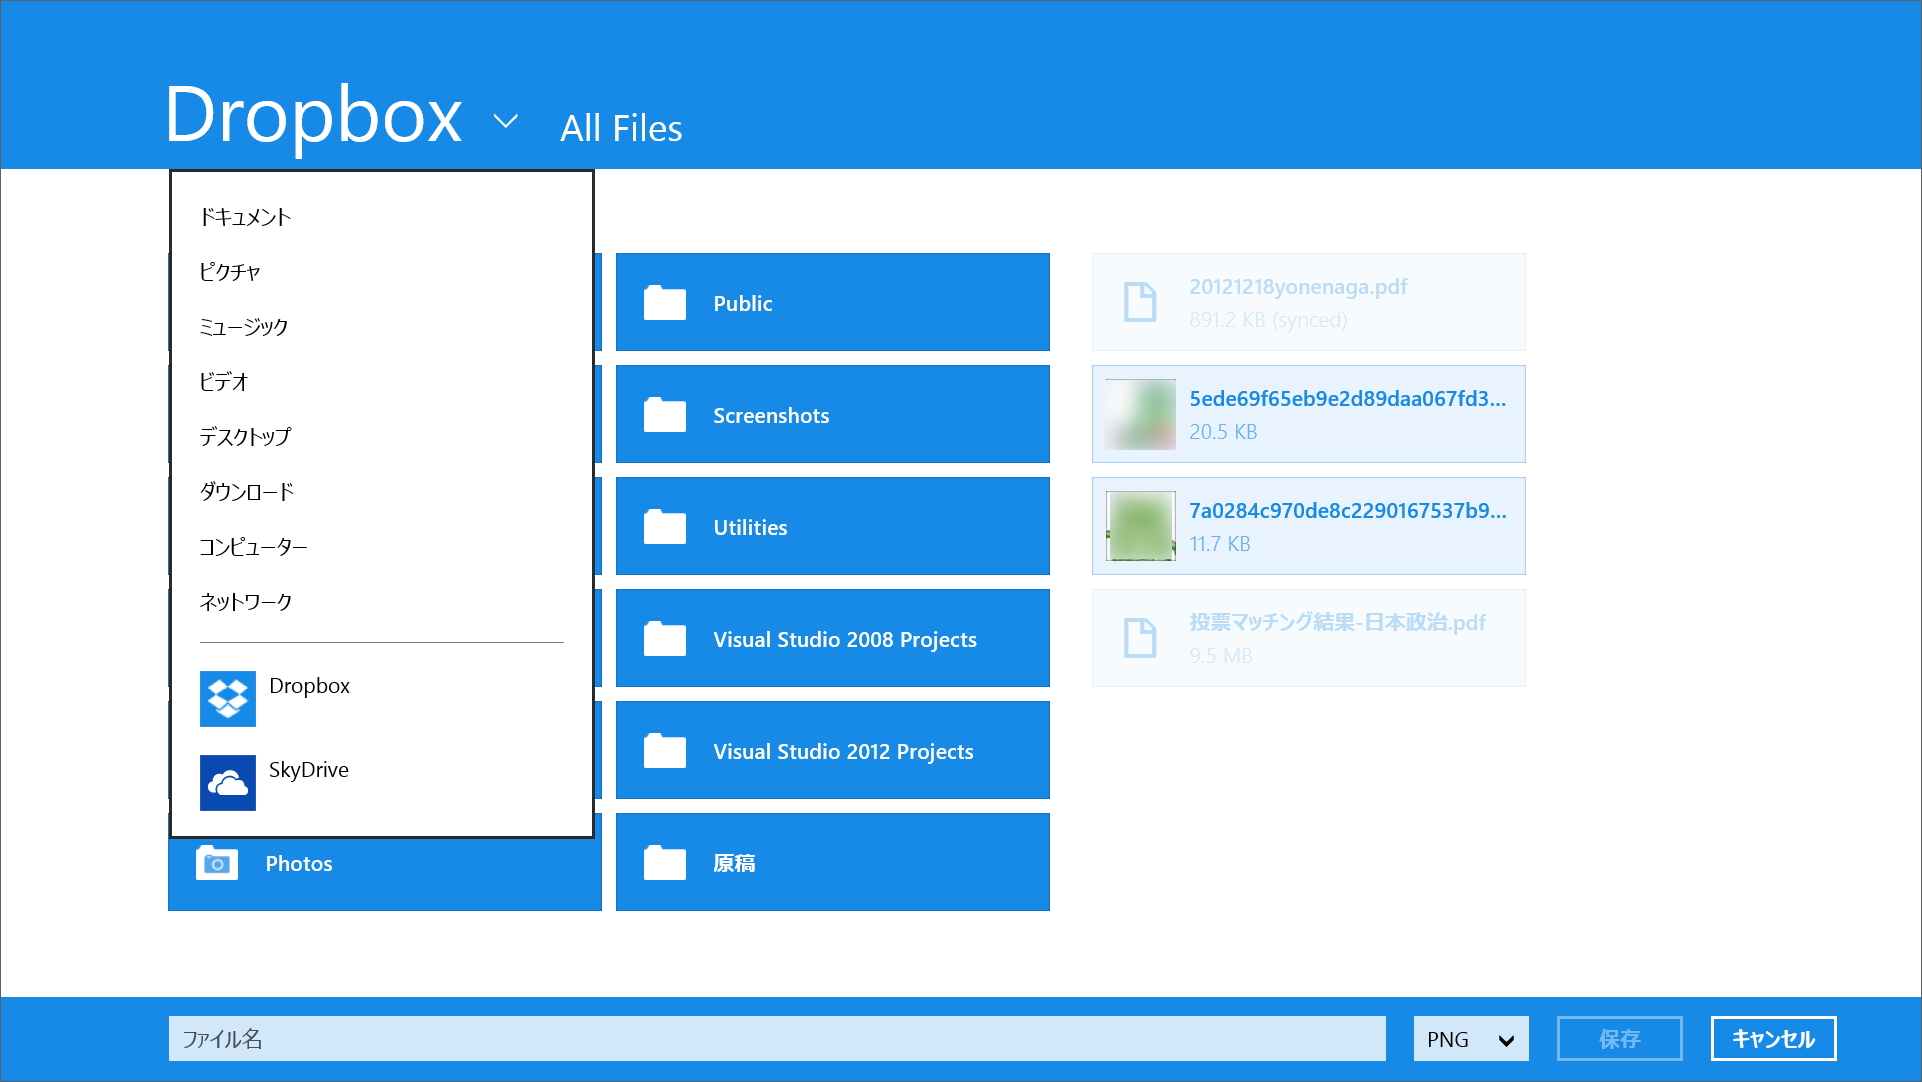The height and width of the screenshot is (1082, 1922).
Task: Click the camera icon on the Photos tile
Action: (216, 862)
